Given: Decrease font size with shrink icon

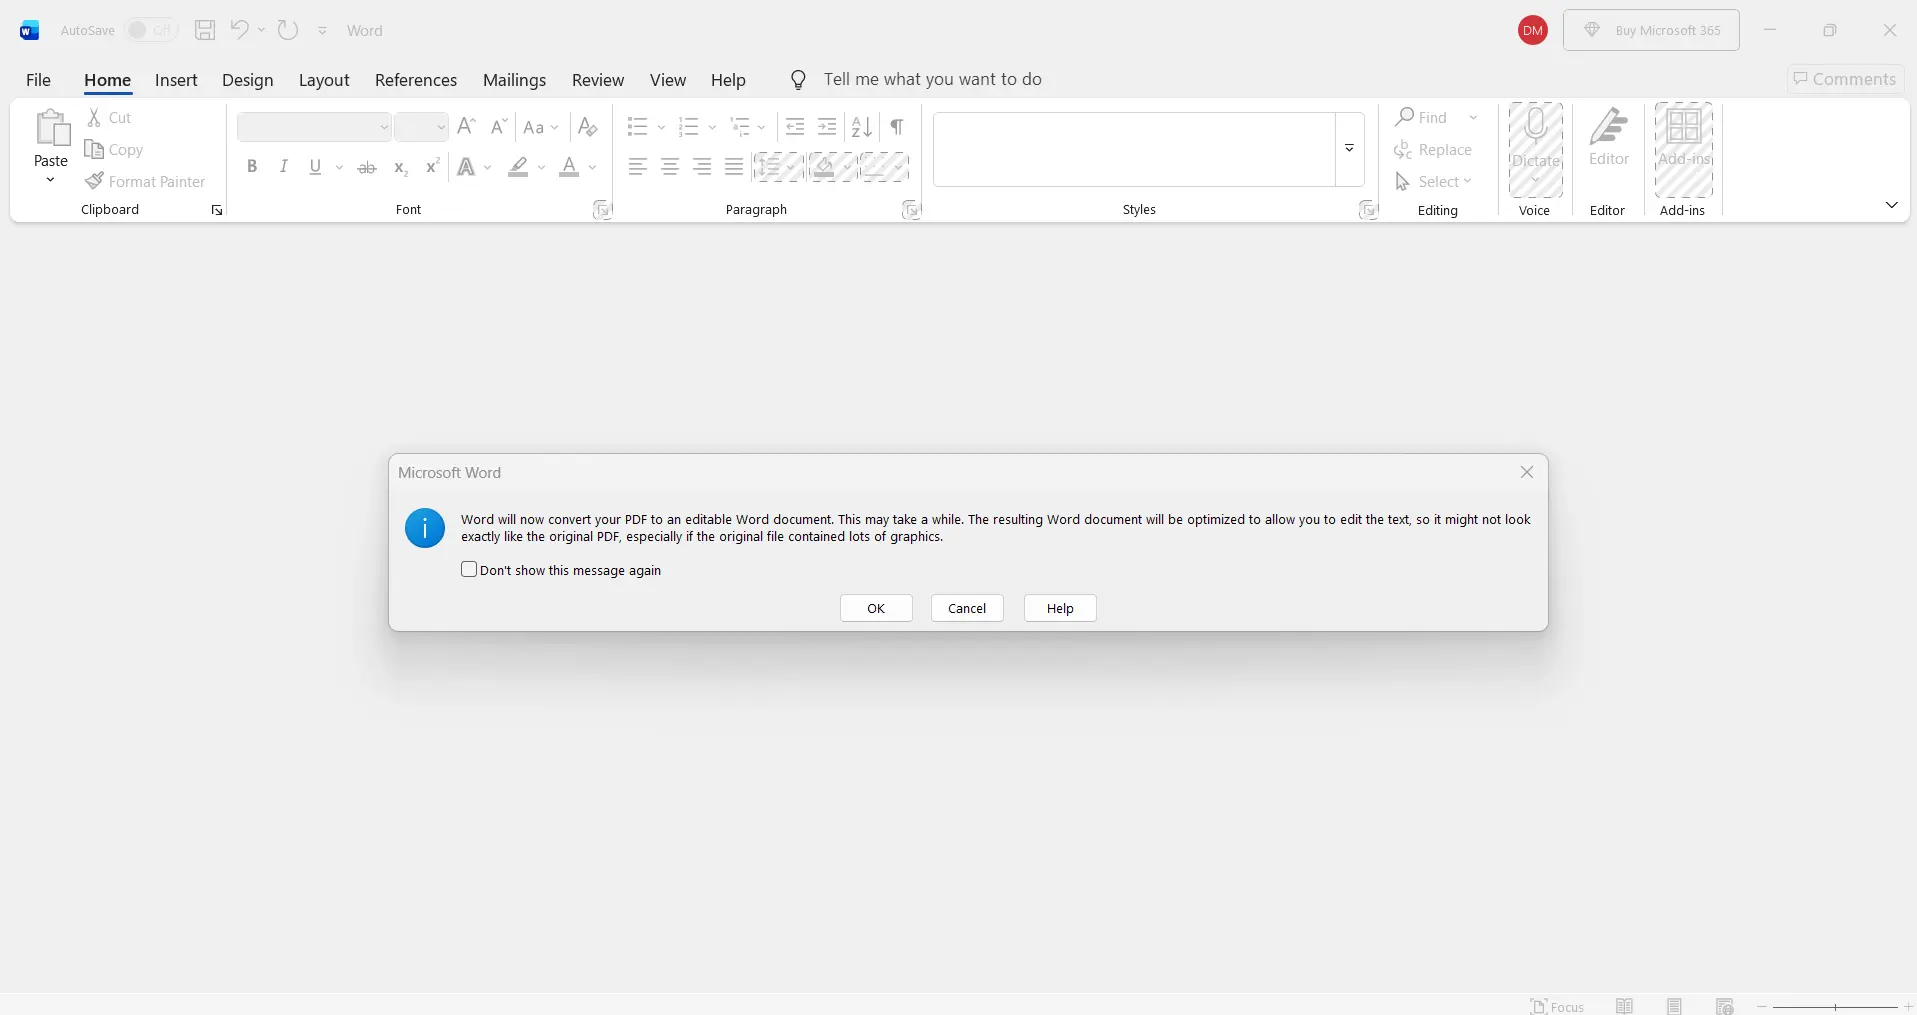Looking at the screenshot, I should (498, 127).
